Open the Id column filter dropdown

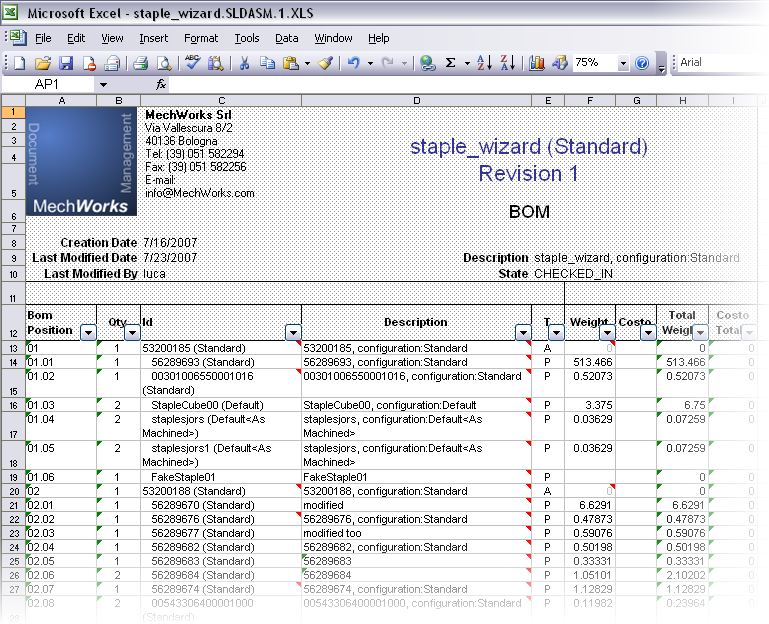[x=293, y=333]
